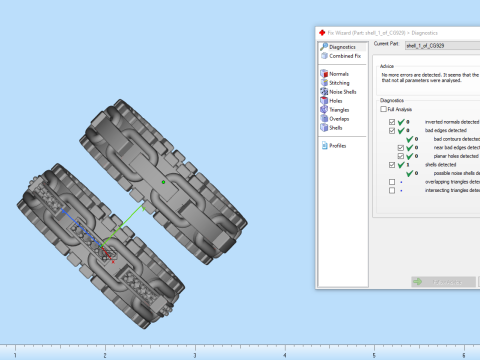Toggle the inverted normals detected checkbox
Image resolution: width=480 pixels, height=360 pixels.
pyautogui.click(x=392, y=122)
